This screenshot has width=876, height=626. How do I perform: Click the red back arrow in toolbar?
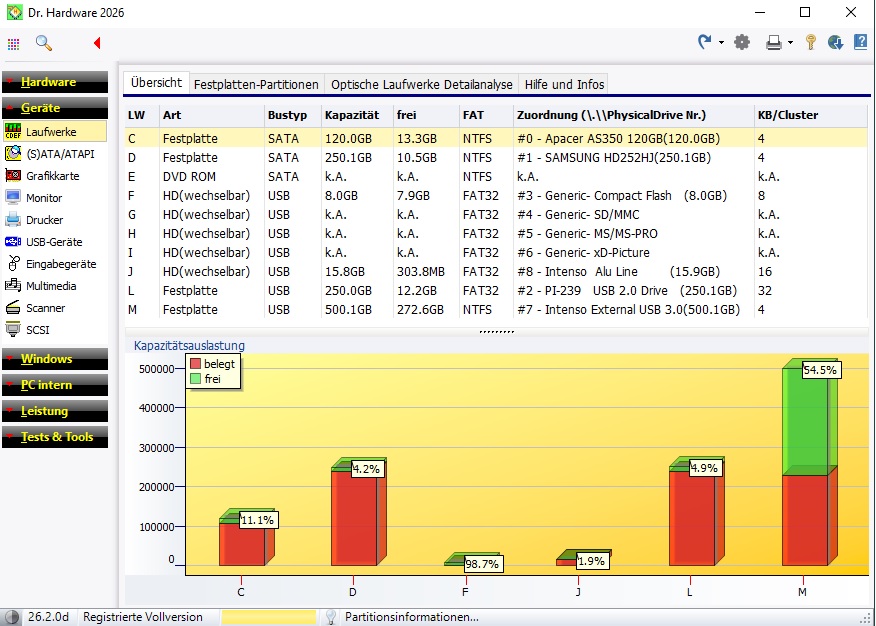(97, 43)
